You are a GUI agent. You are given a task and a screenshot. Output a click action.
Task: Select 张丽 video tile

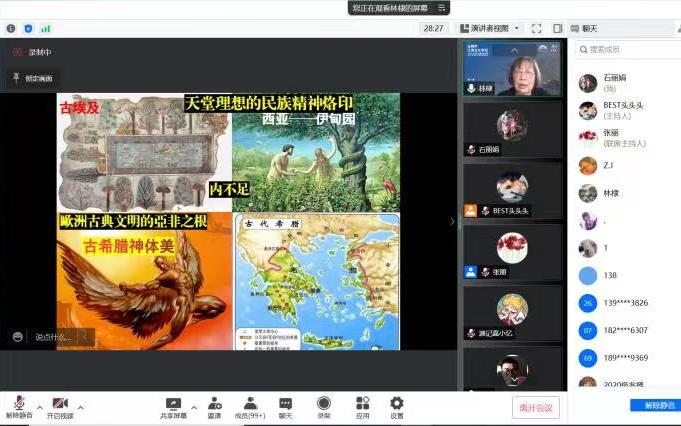click(512, 252)
